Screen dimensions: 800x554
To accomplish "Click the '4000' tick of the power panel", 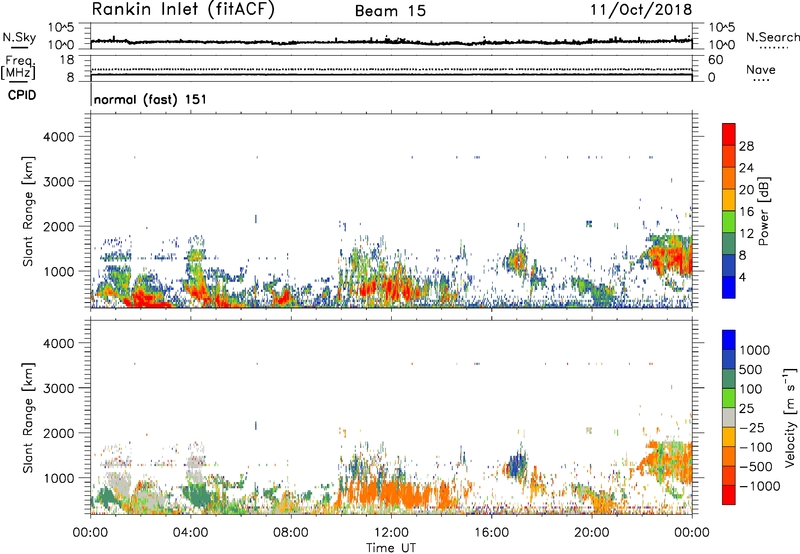I will pos(59,137).
